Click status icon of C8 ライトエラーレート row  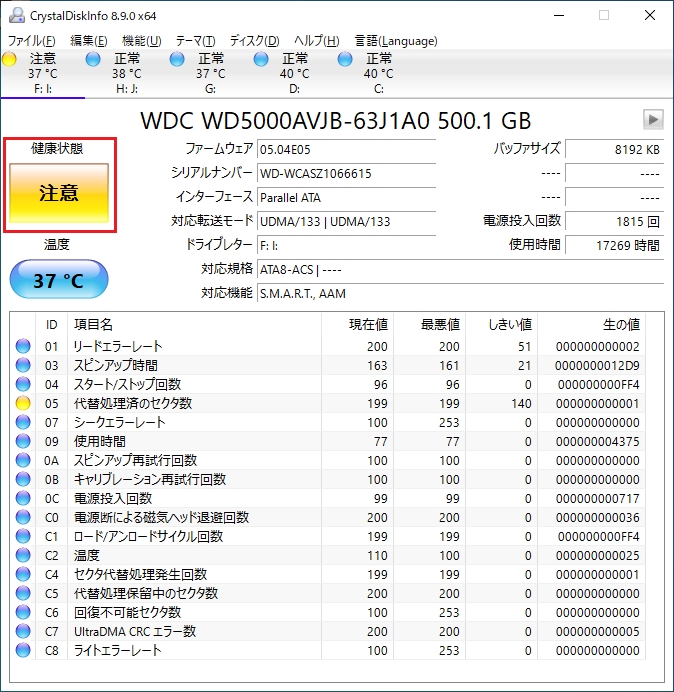tap(23, 650)
